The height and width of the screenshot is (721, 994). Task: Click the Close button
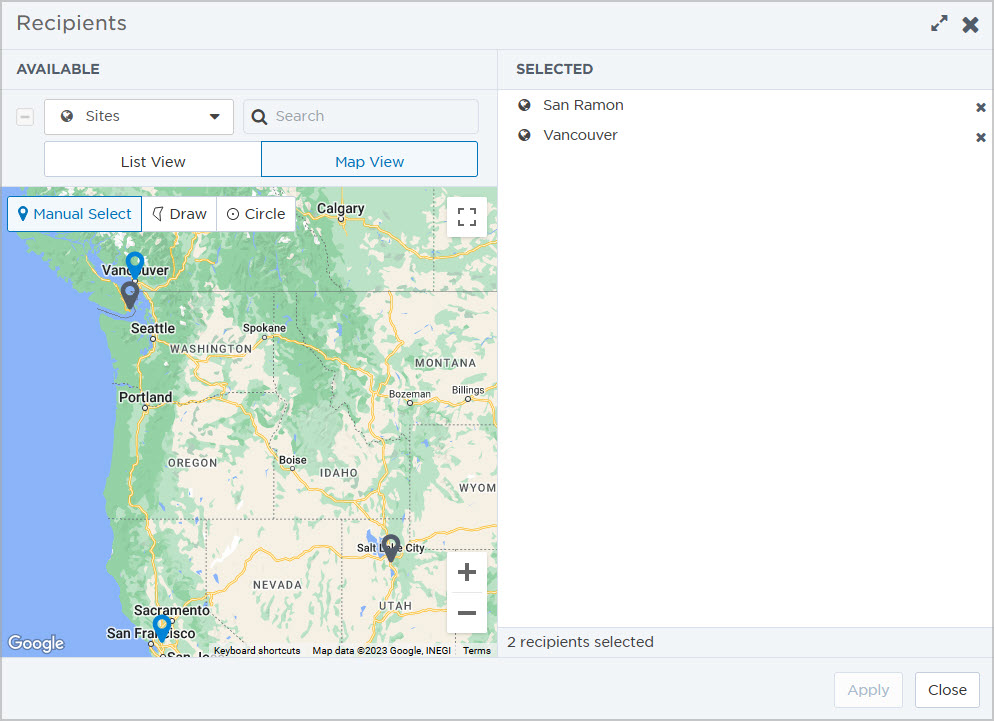point(947,690)
